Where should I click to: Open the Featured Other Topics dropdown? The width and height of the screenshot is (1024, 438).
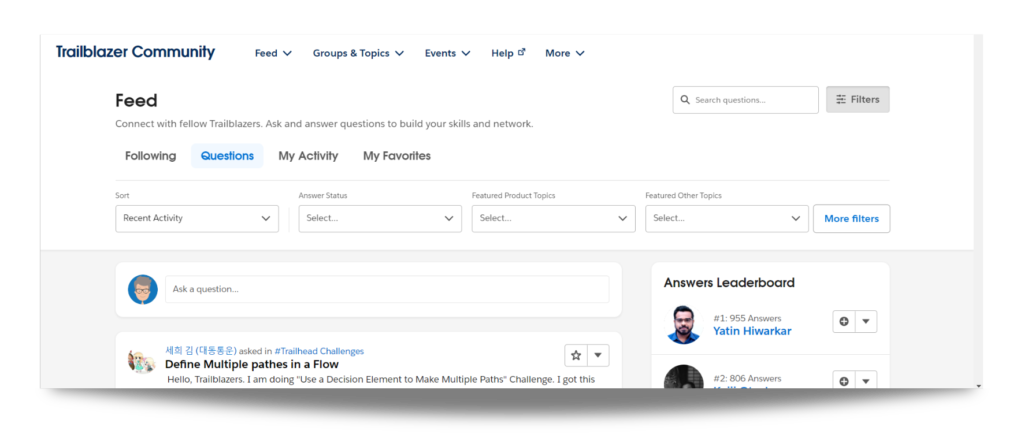coord(727,219)
